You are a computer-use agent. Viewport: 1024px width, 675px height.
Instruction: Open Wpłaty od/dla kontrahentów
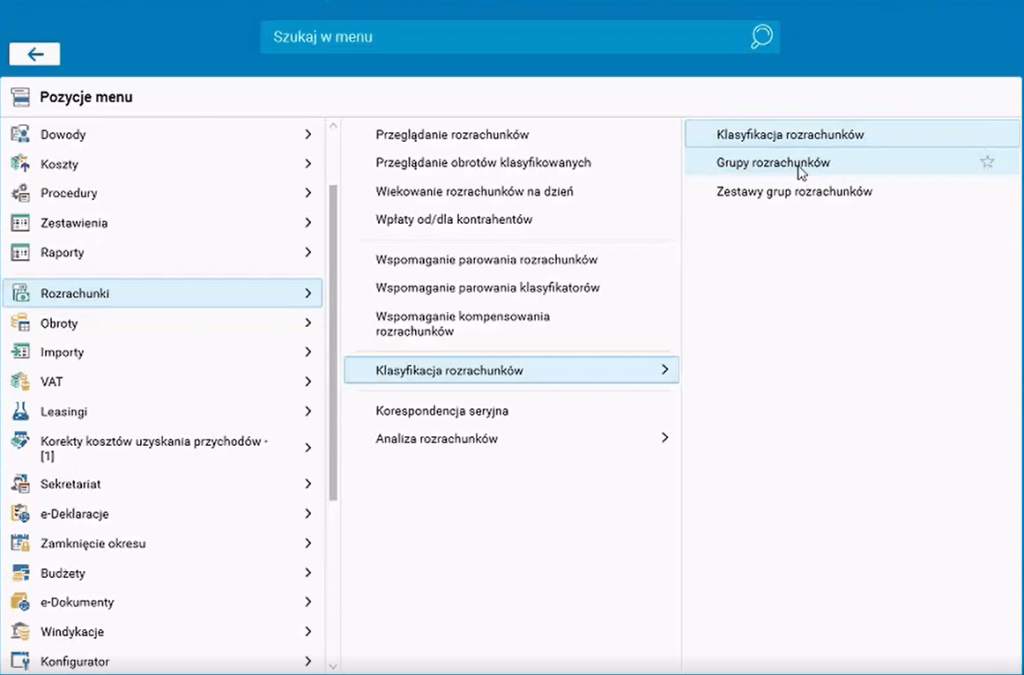pyautogui.click(x=454, y=219)
